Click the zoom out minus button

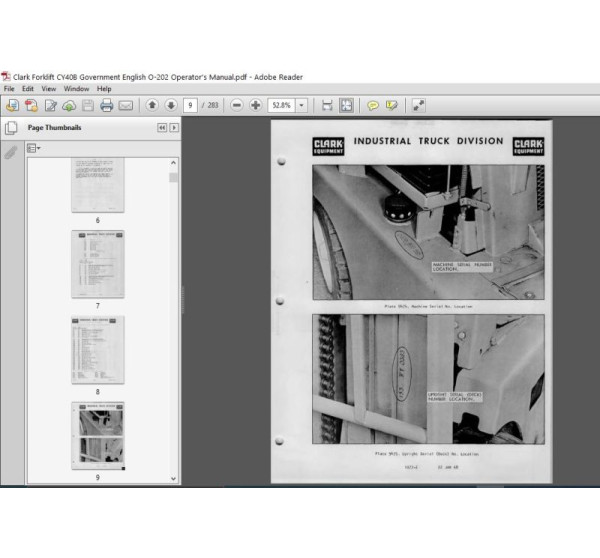(x=237, y=105)
